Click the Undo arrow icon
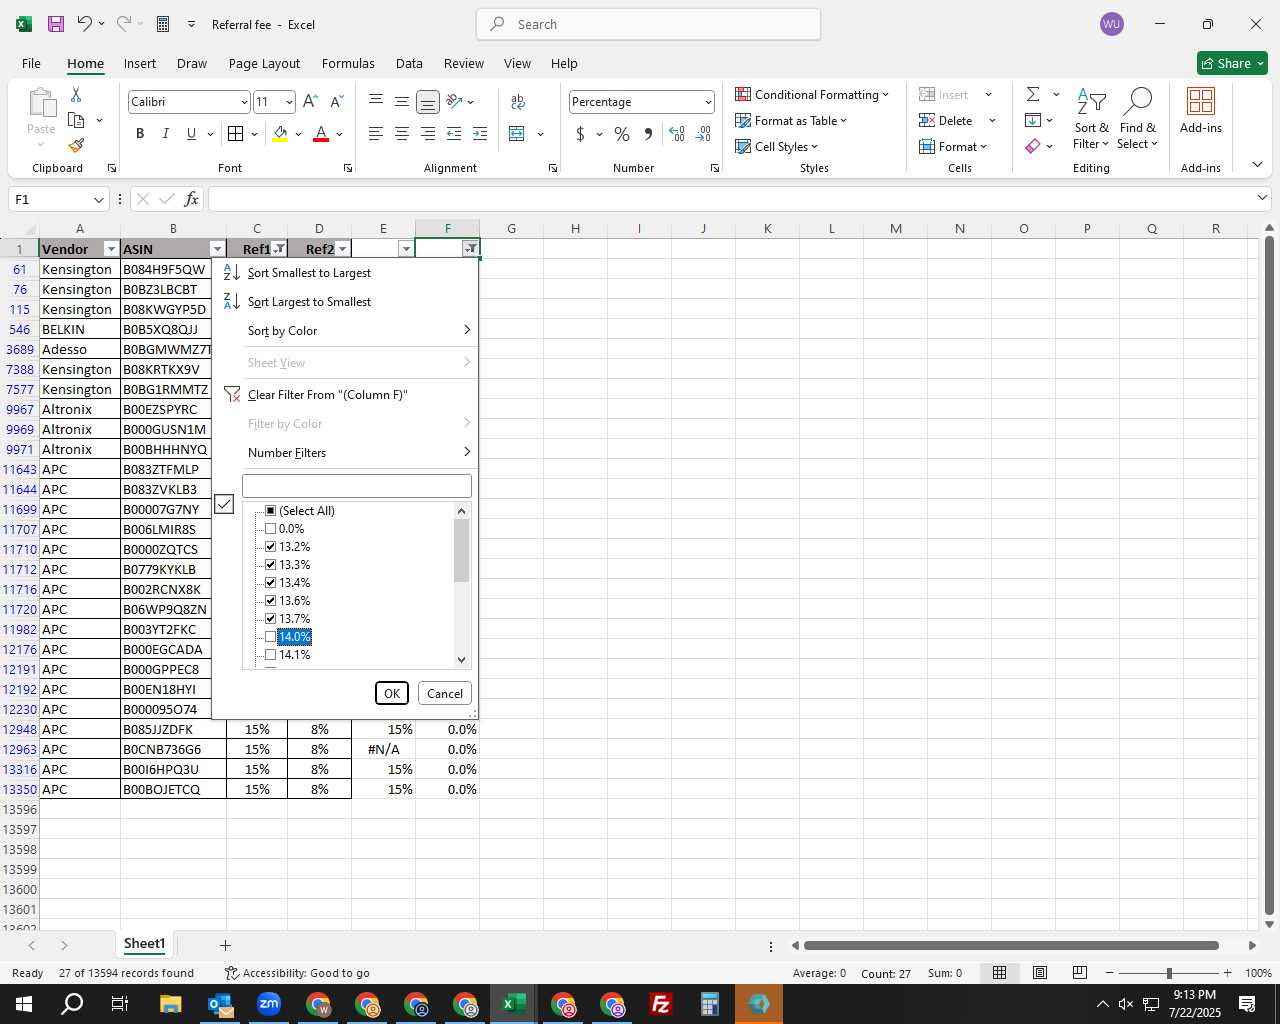Viewport: 1280px width, 1024px height. [x=85, y=24]
